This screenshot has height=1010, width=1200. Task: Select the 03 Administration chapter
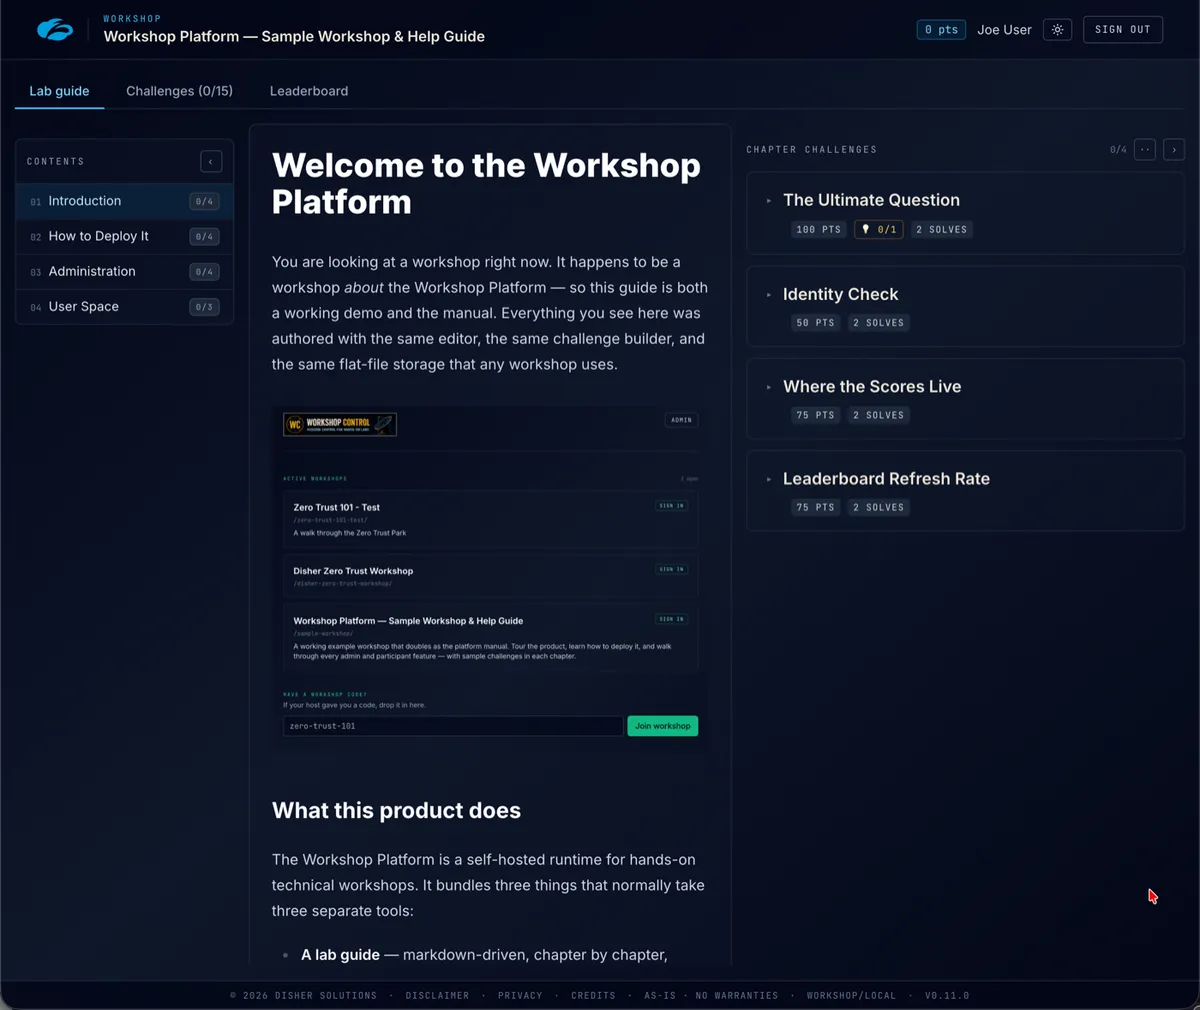tap(125, 271)
